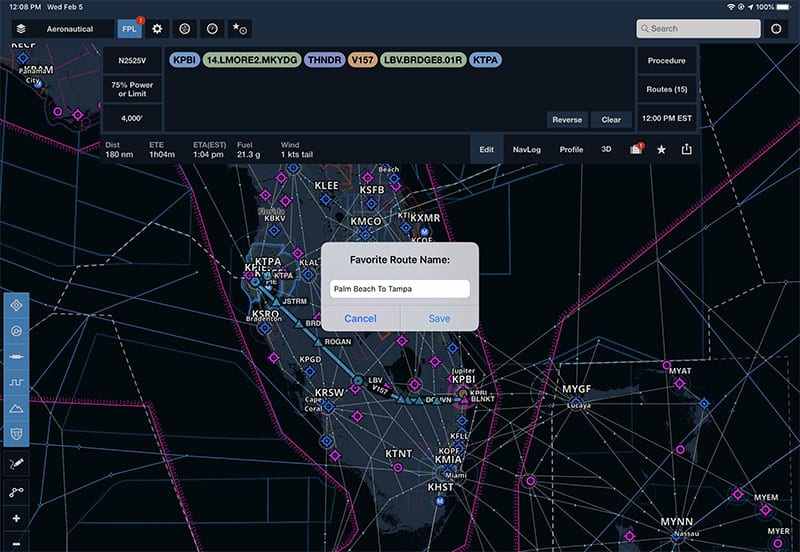This screenshot has height=552, width=800.
Task: Select the KTPA destination chip
Action: coord(485,60)
